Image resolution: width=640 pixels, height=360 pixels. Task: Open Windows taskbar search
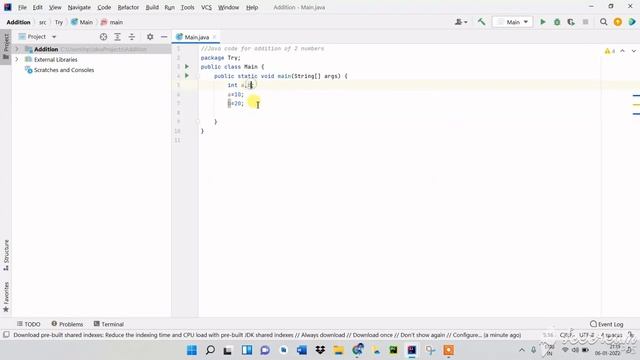tap(210, 350)
